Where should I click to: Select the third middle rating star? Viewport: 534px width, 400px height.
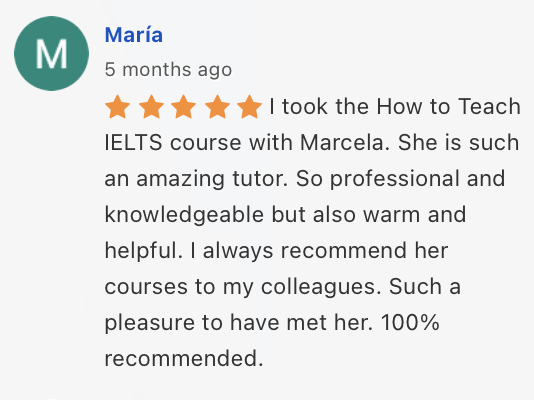(x=184, y=107)
